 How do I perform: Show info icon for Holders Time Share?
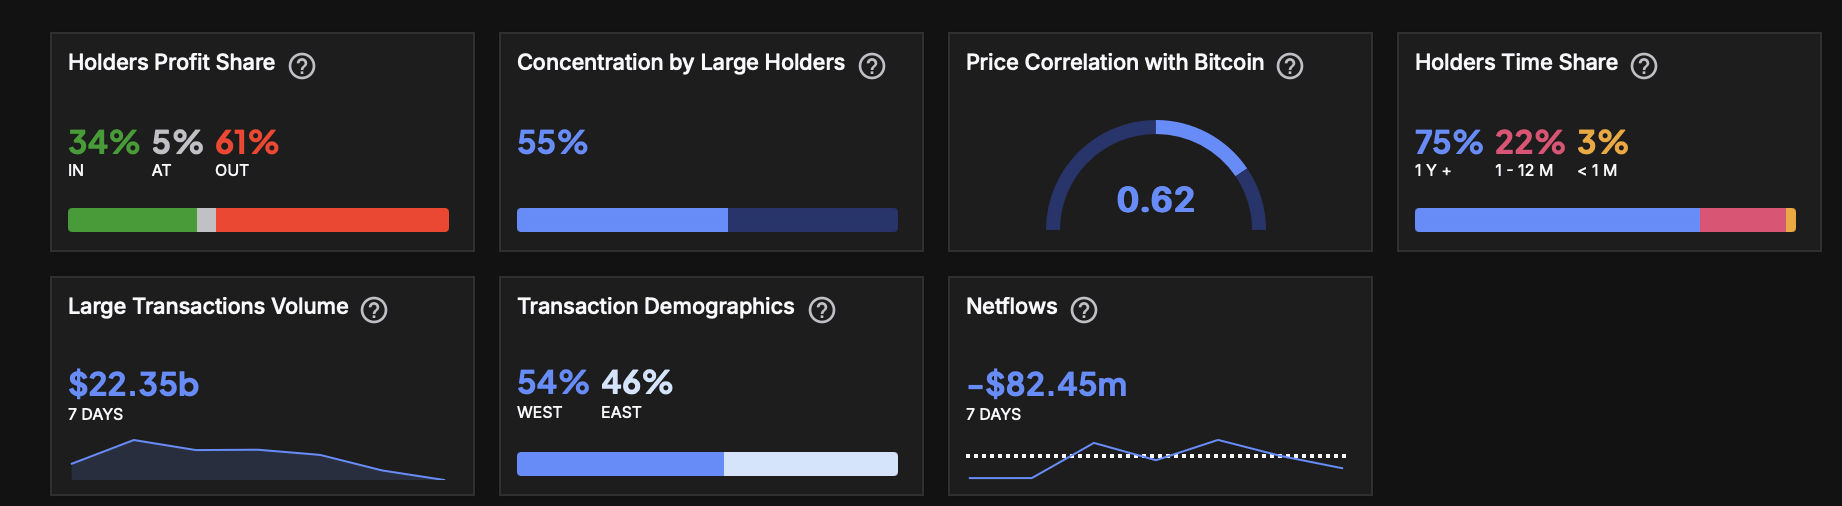1644,66
